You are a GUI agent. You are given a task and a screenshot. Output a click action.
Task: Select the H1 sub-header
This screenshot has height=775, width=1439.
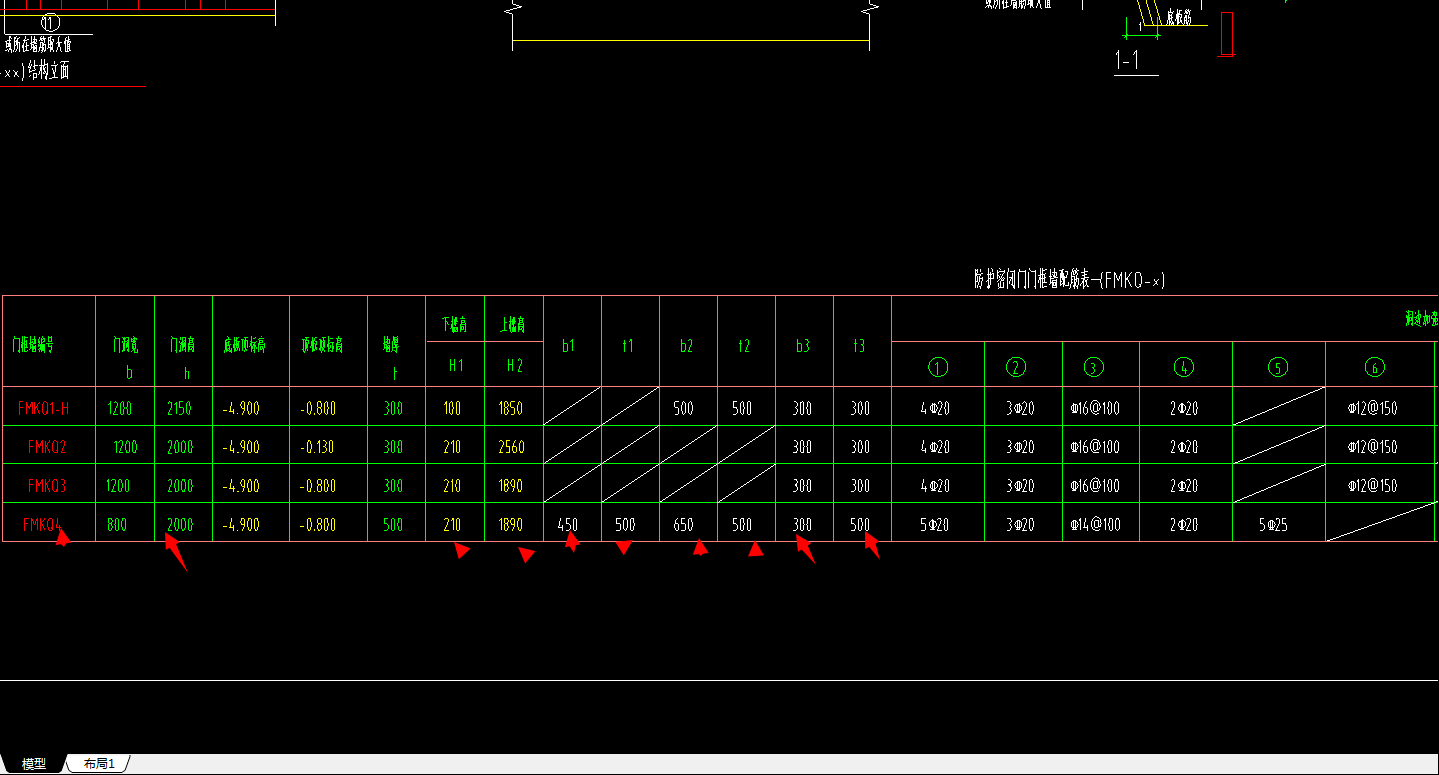(x=456, y=366)
